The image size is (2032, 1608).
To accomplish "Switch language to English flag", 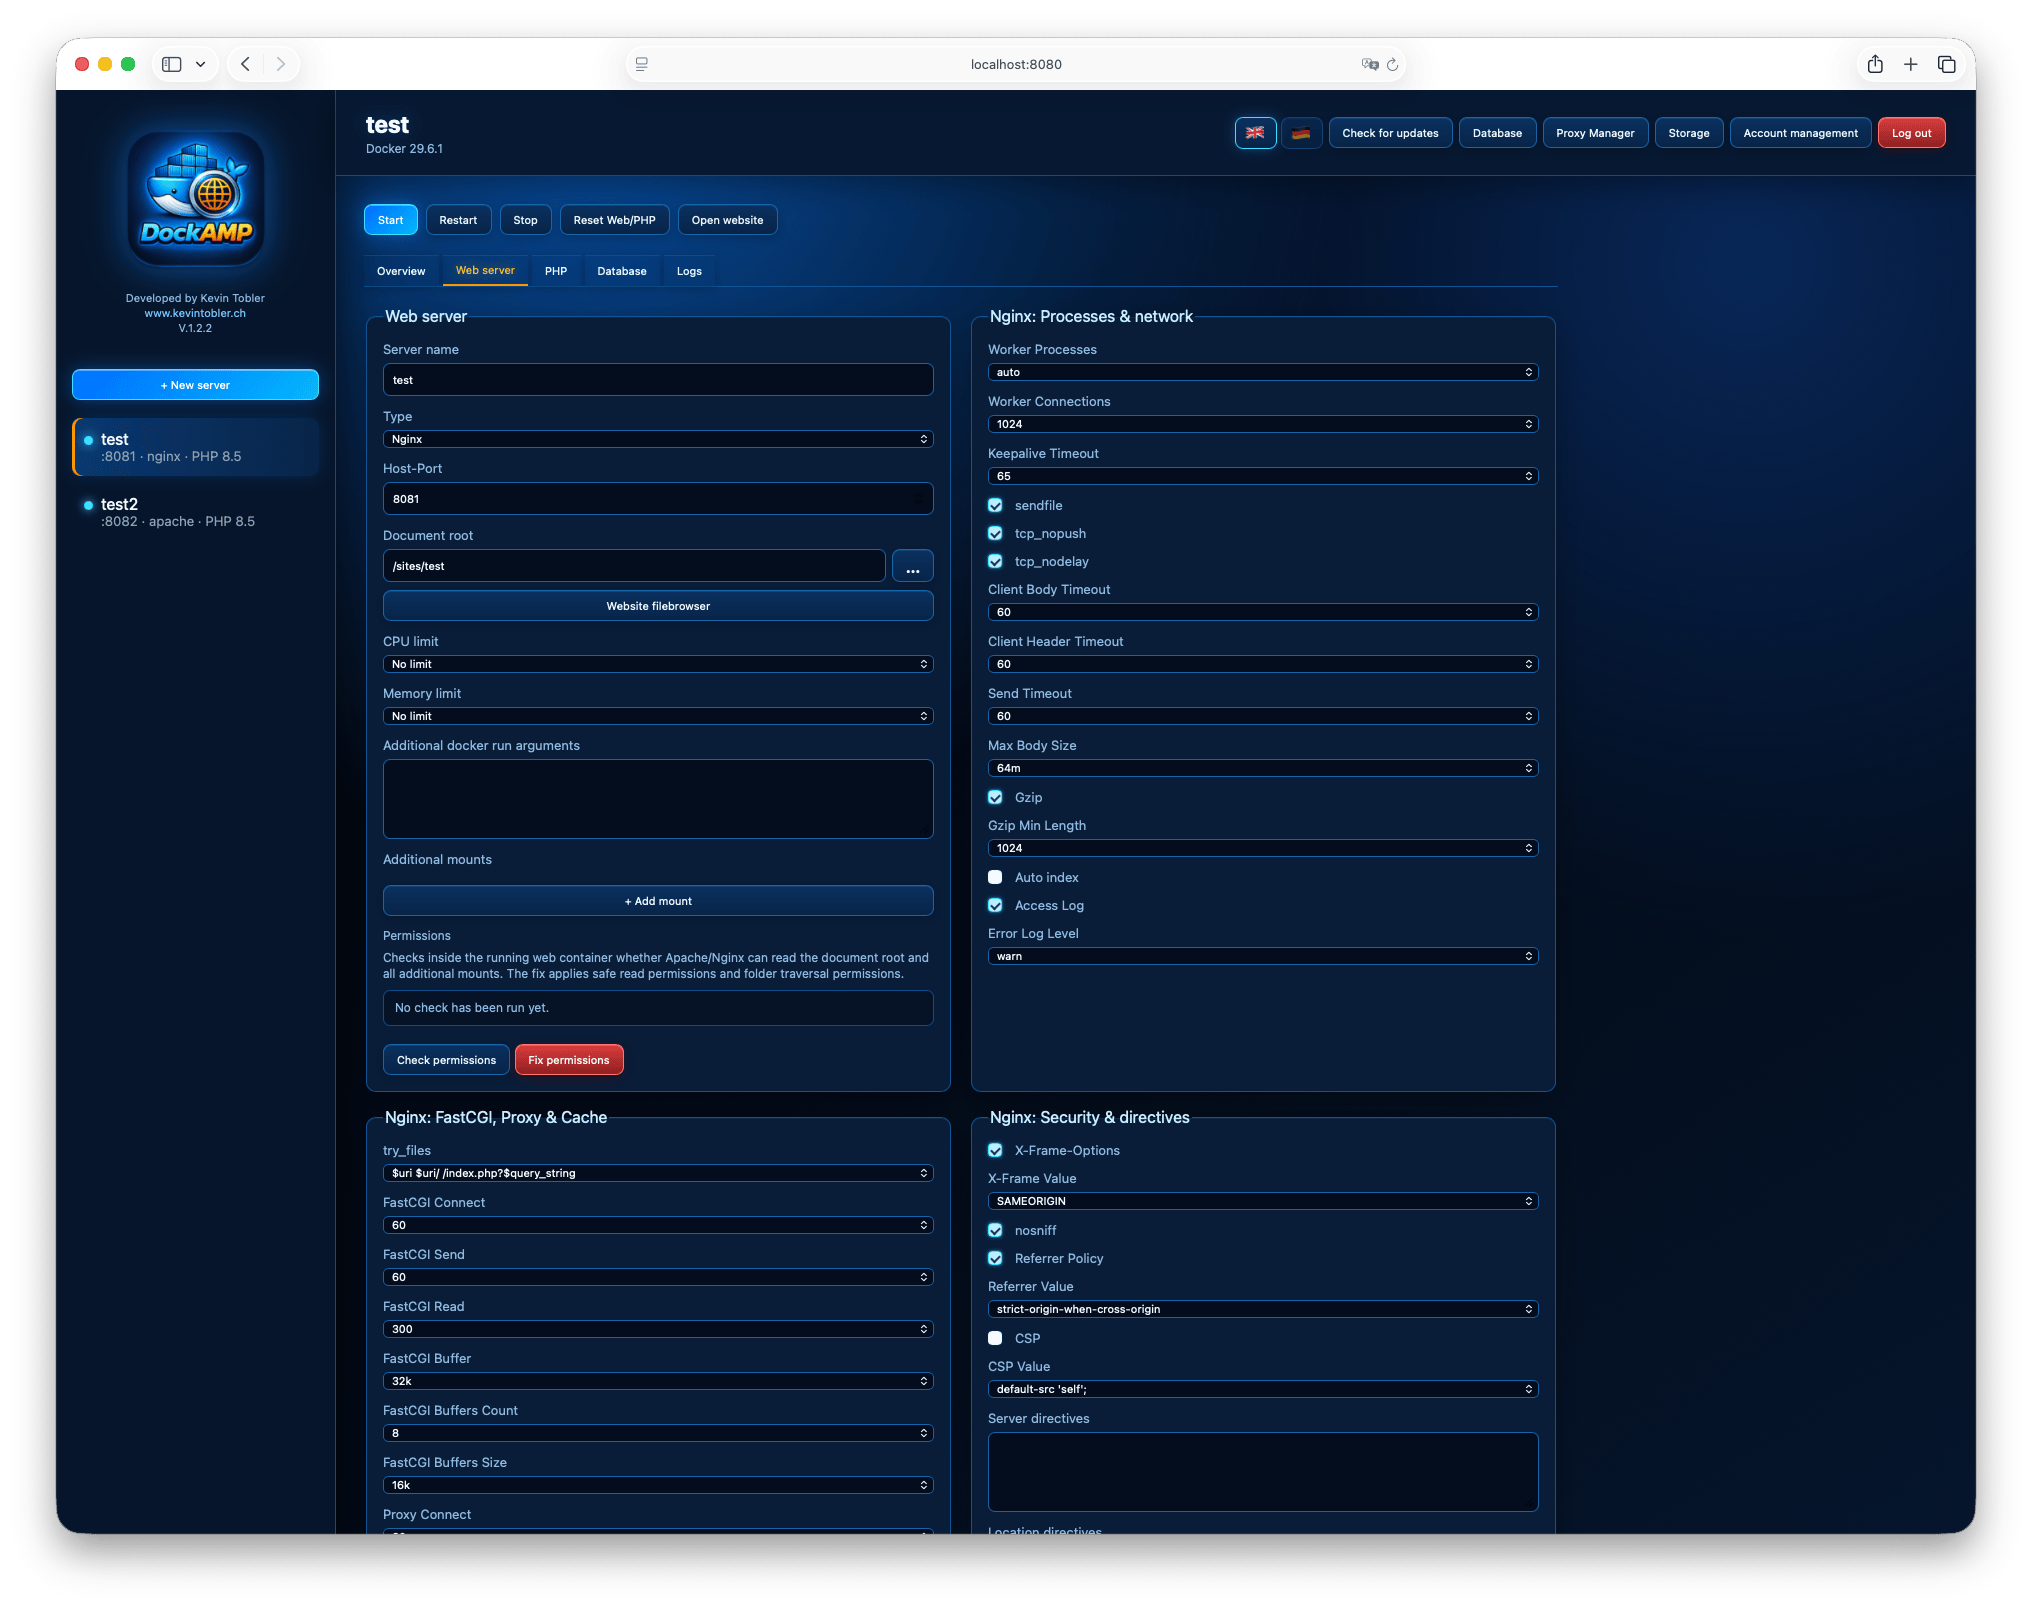I will tap(1255, 133).
